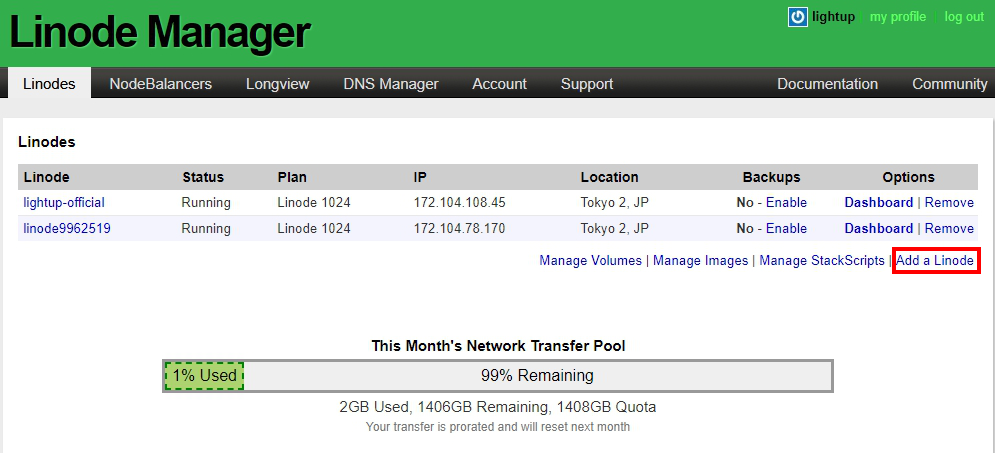Click the 99% Remaining bar segment
Screen dimensions: 995x453
(x=537, y=376)
